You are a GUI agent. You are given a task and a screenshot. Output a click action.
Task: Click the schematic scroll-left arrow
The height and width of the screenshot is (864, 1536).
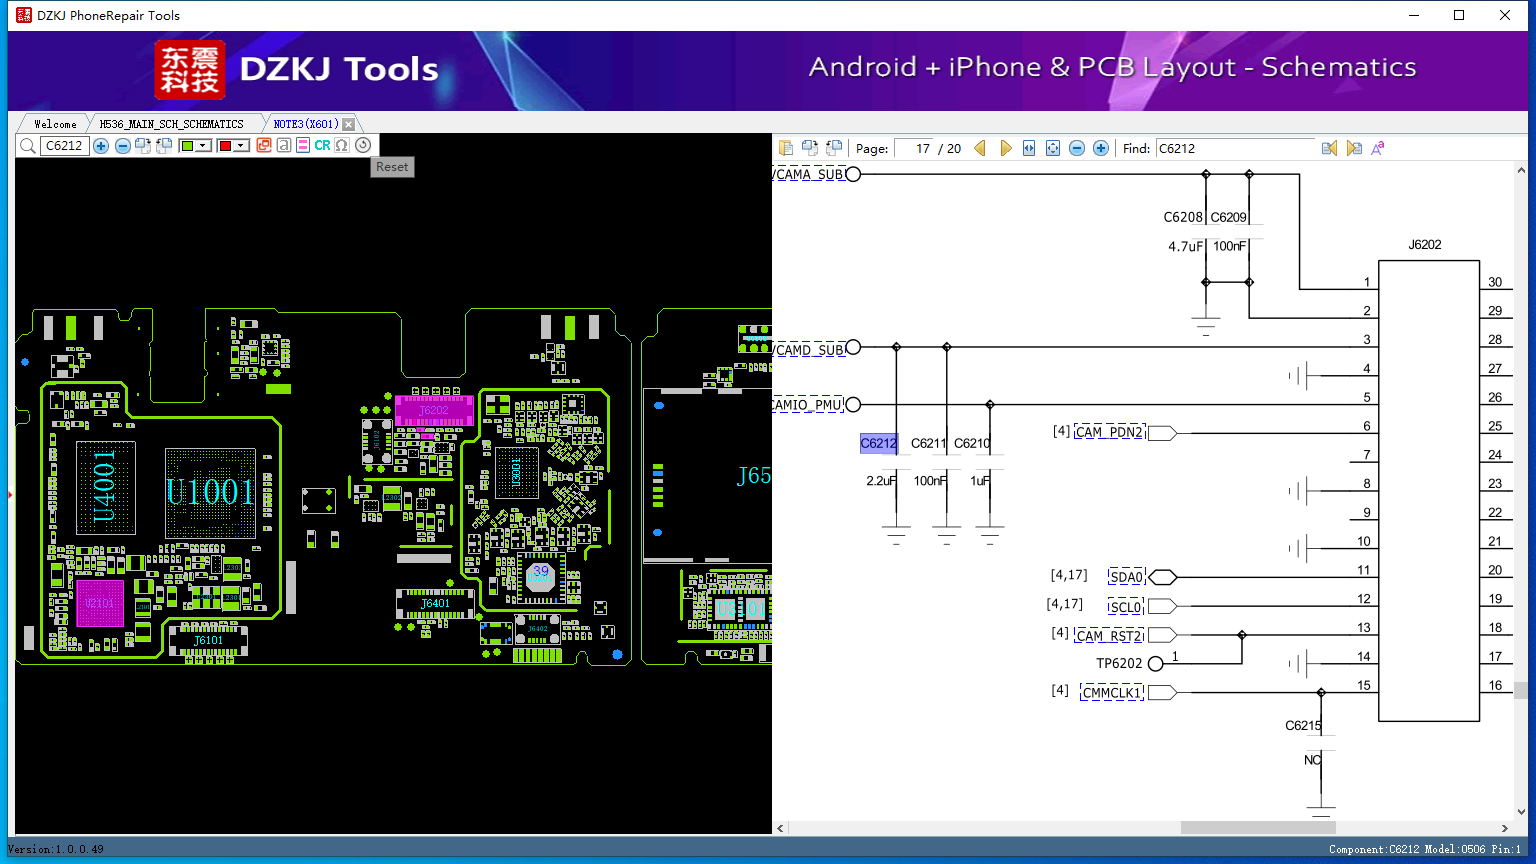[781, 828]
